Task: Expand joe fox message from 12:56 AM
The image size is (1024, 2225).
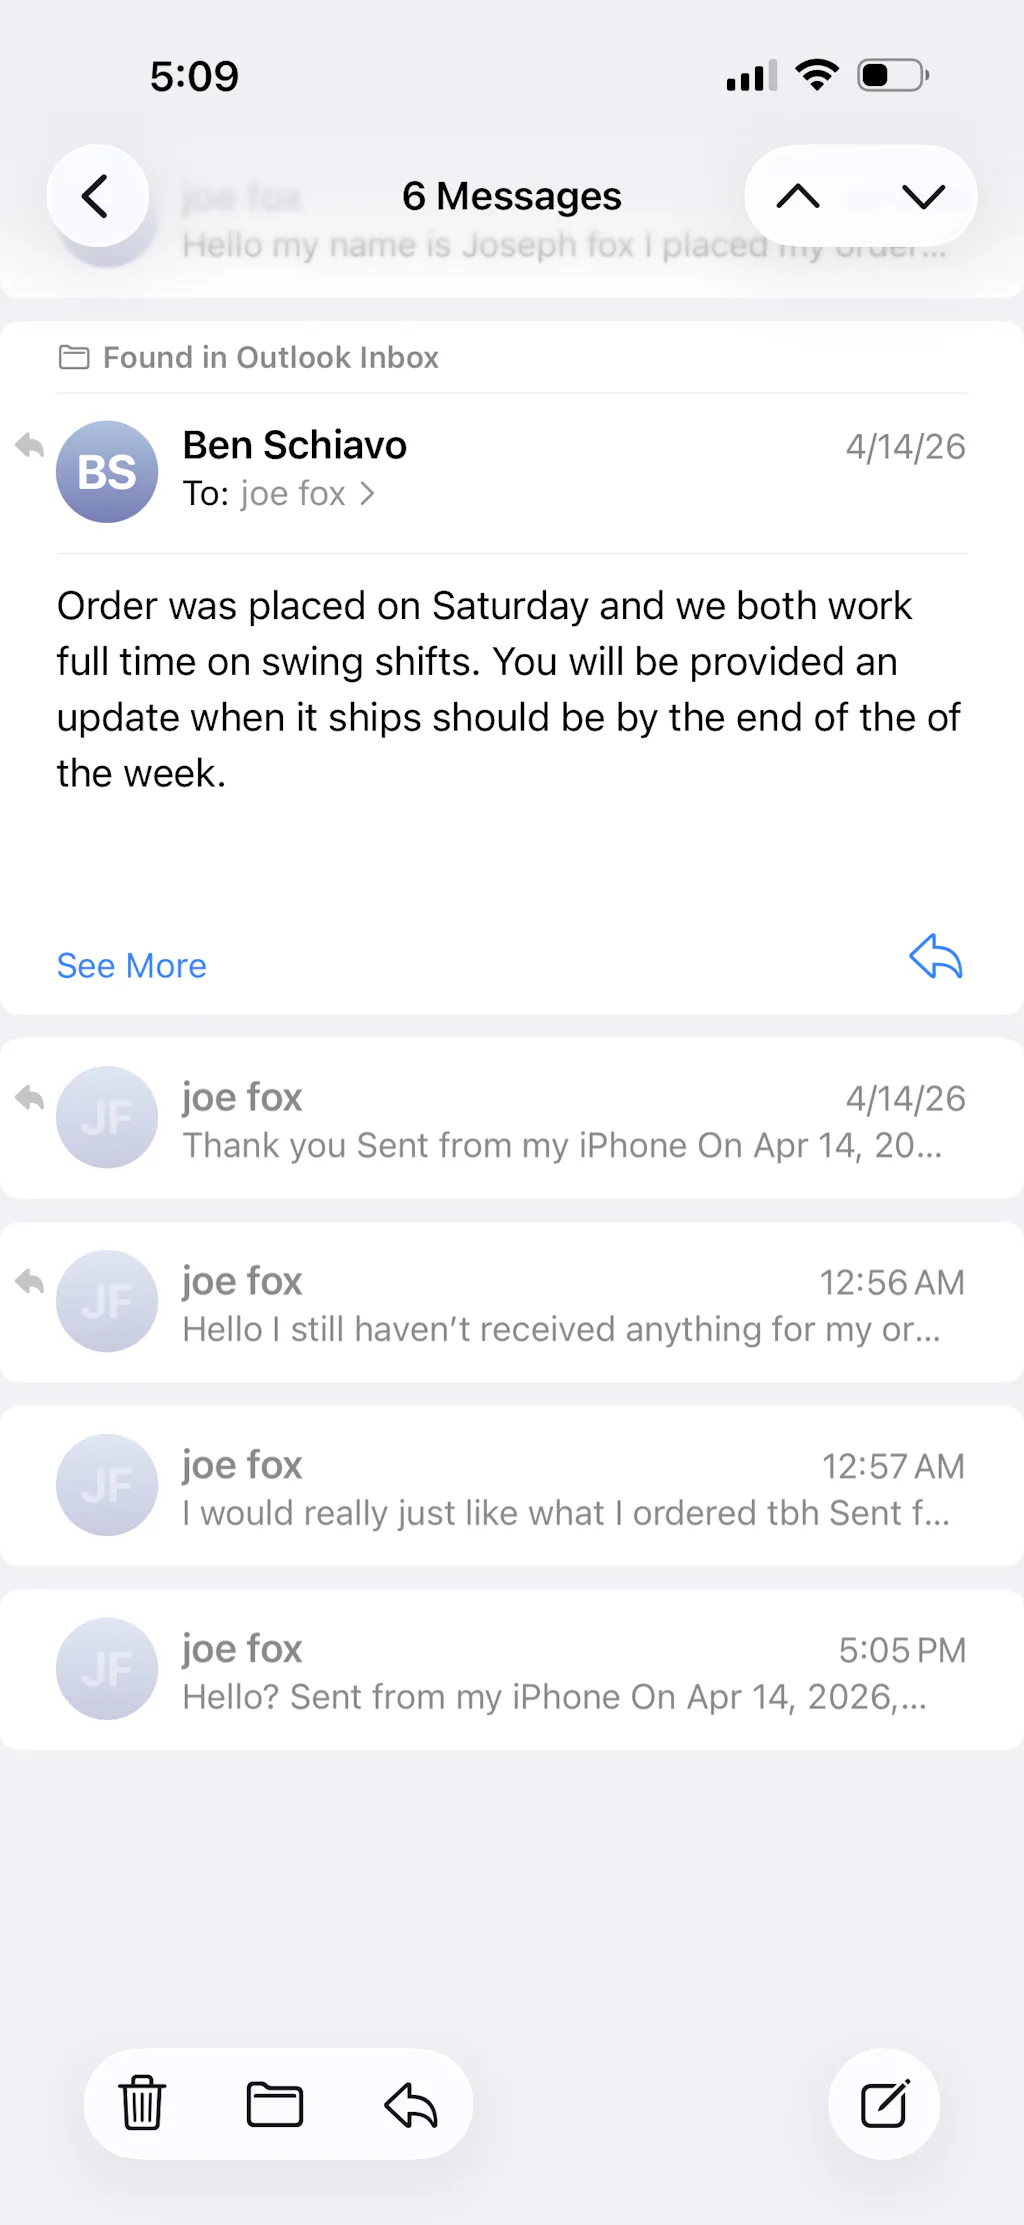Action: pyautogui.click(x=560, y=1304)
